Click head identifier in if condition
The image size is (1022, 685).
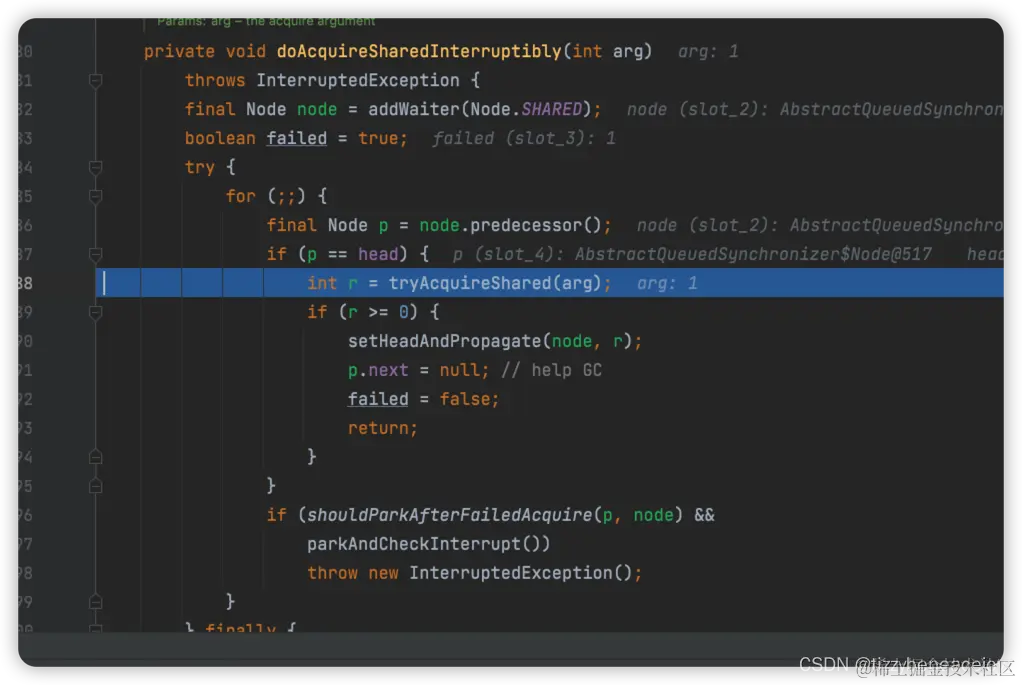tap(378, 254)
